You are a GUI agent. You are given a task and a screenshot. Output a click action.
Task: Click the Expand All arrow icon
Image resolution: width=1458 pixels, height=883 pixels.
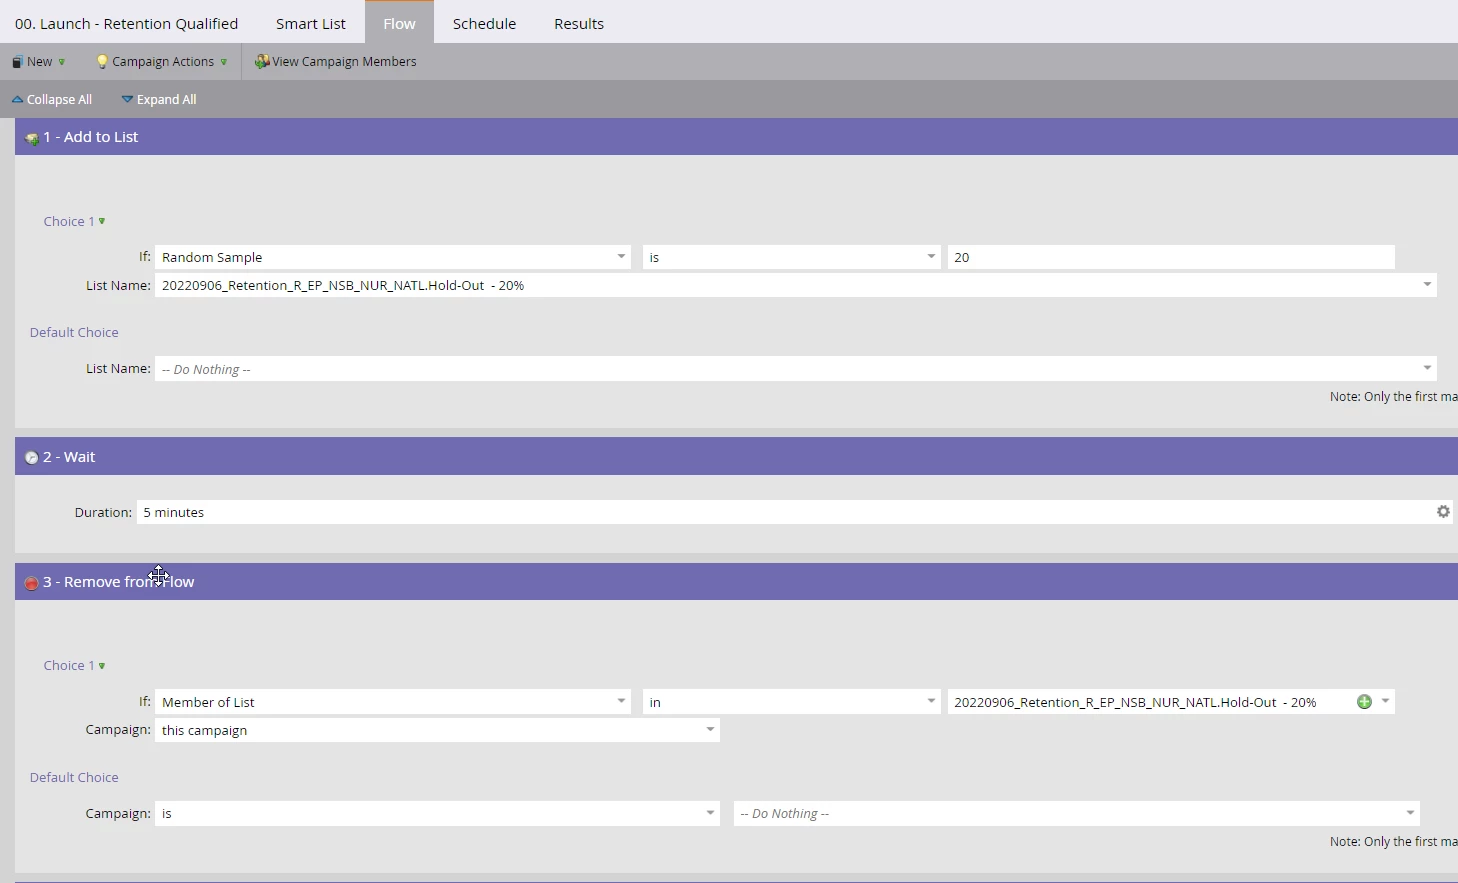[127, 100]
